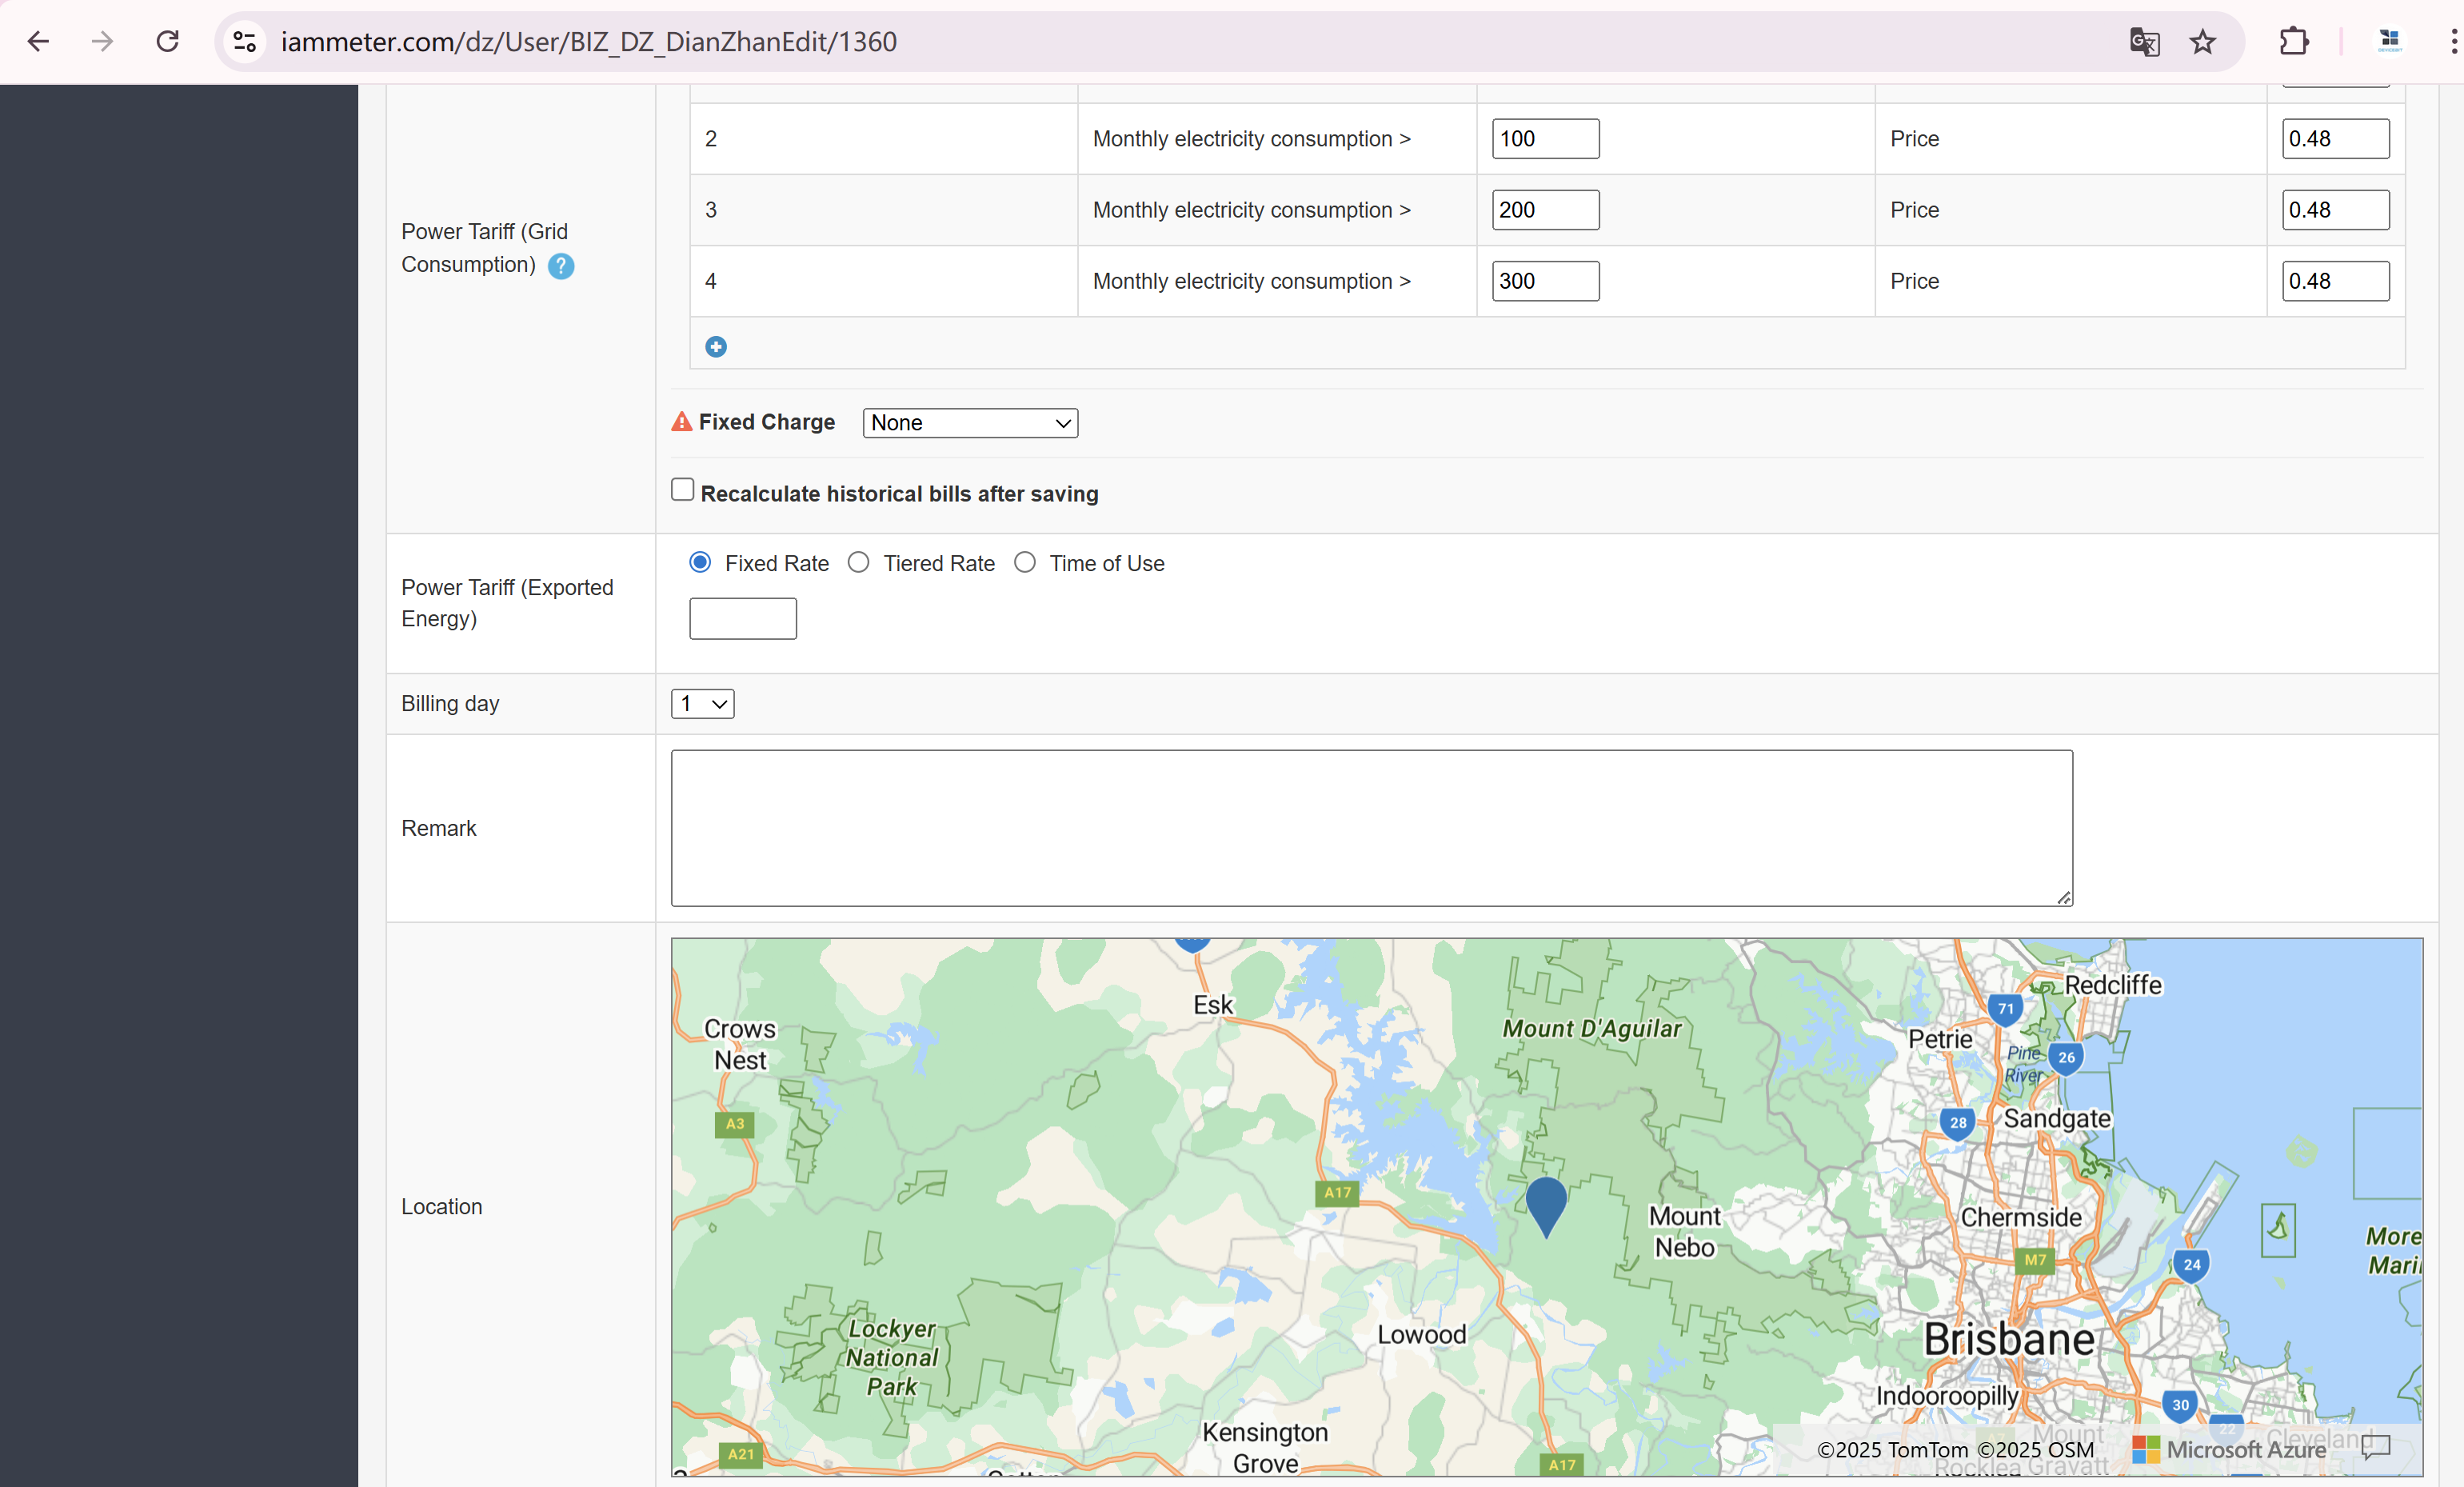The height and width of the screenshot is (1487, 2464).
Task: Open the Google Translate page icon
Action: pyautogui.click(x=2144, y=42)
